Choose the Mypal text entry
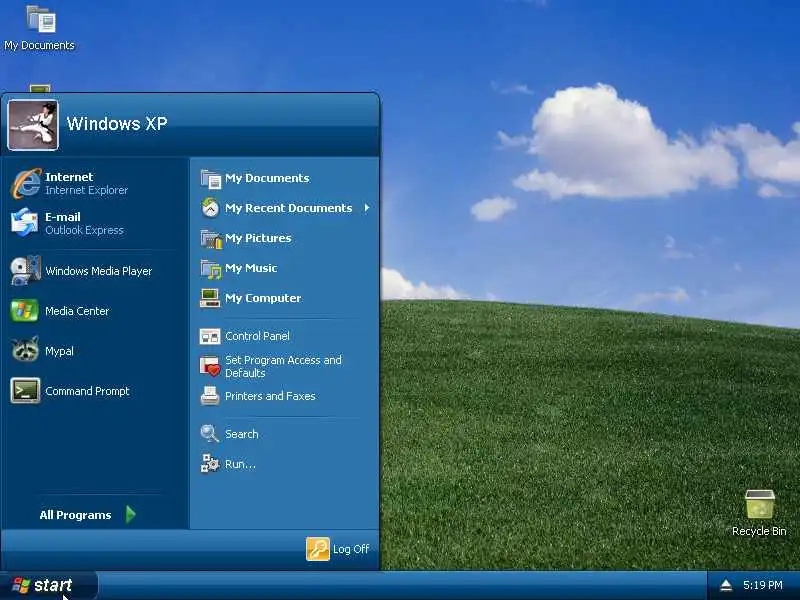Screen dimensions: 800x600 [59, 351]
